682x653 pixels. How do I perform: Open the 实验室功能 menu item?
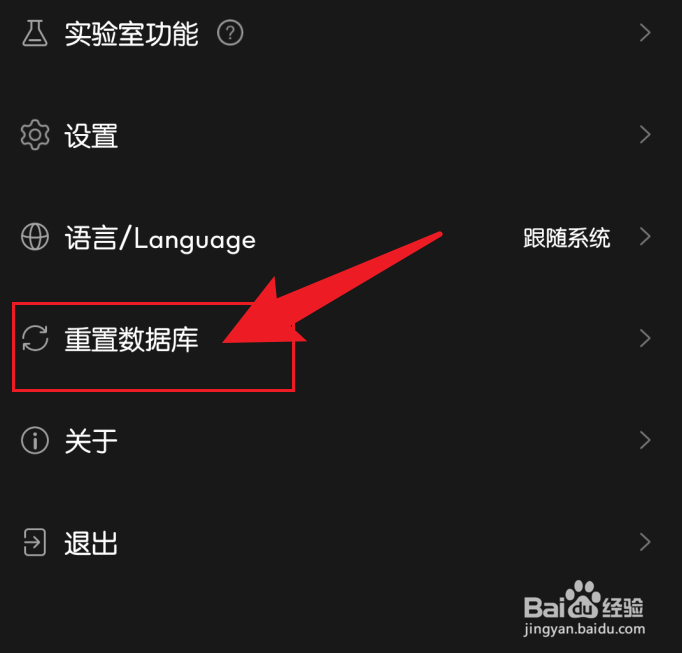pyautogui.click(x=131, y=34)
